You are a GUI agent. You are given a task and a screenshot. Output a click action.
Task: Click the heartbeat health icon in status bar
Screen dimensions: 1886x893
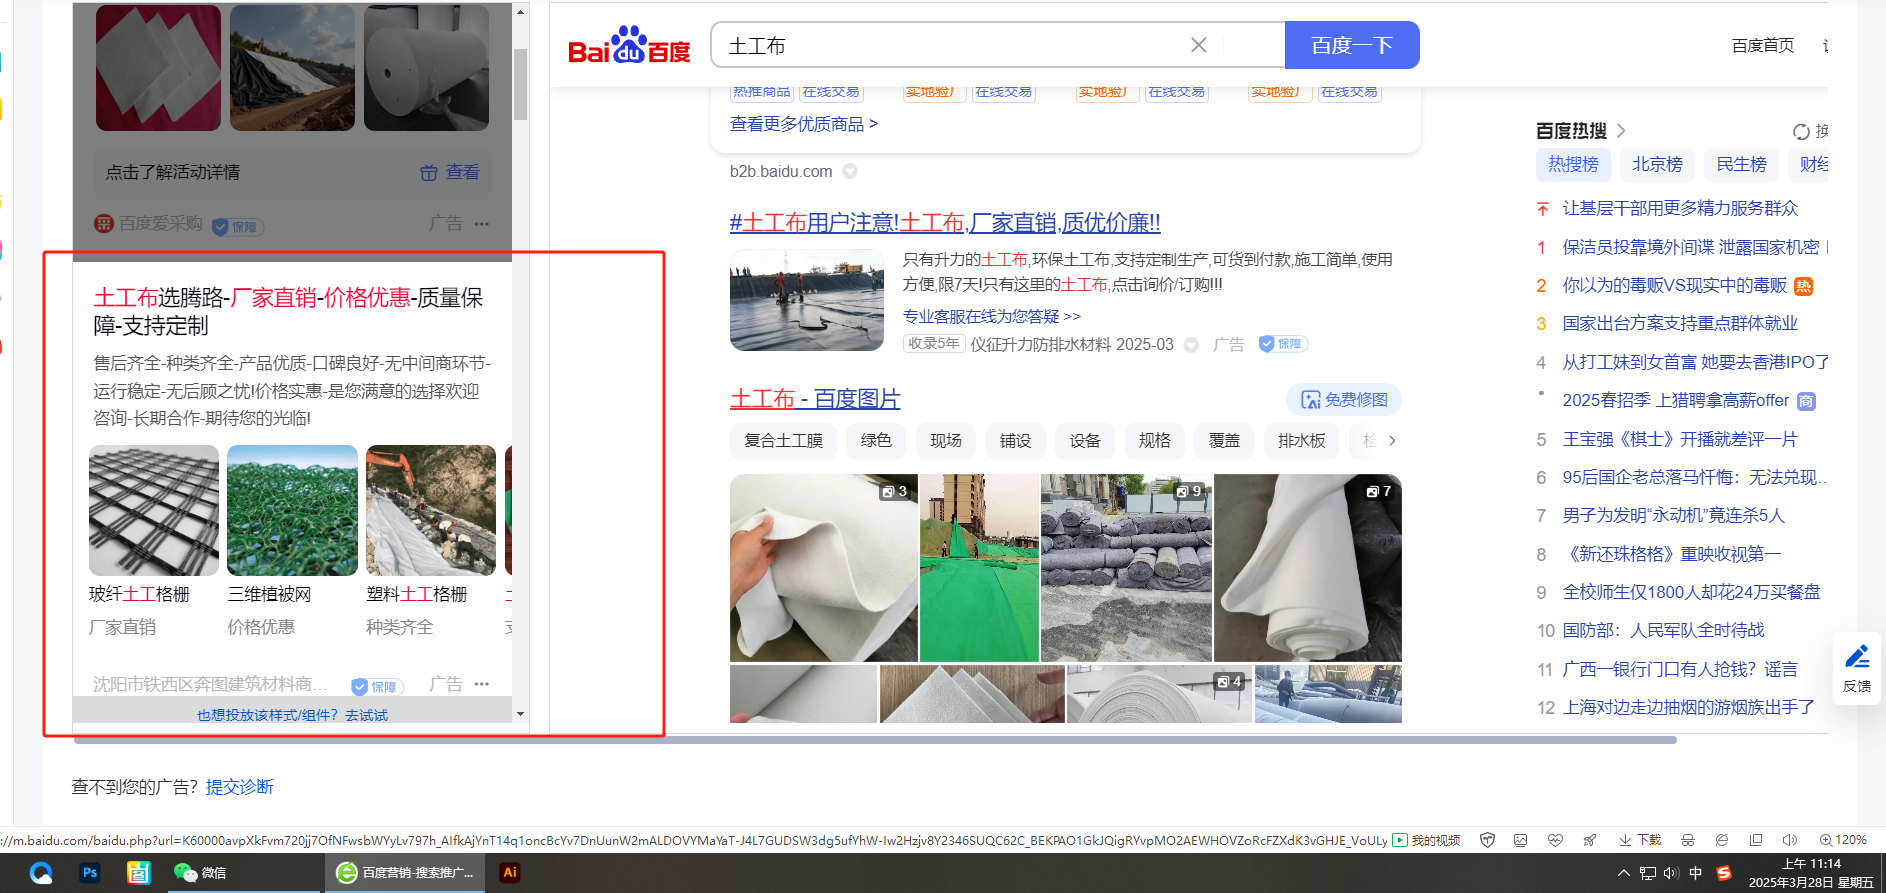point(1554,840)
